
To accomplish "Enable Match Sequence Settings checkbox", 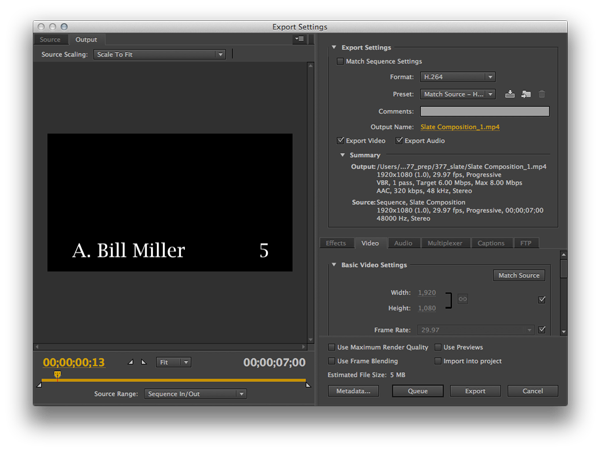I will point(340,61).
